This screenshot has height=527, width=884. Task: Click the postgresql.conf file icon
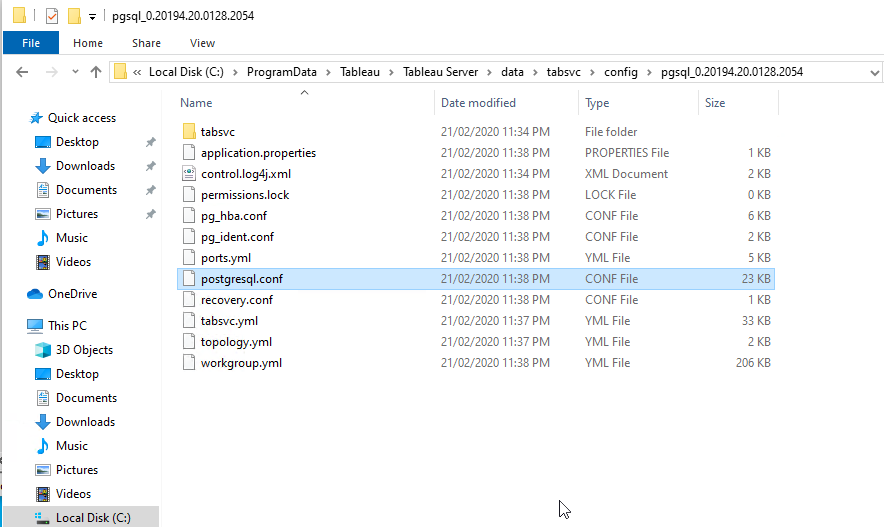click(189, 278)
